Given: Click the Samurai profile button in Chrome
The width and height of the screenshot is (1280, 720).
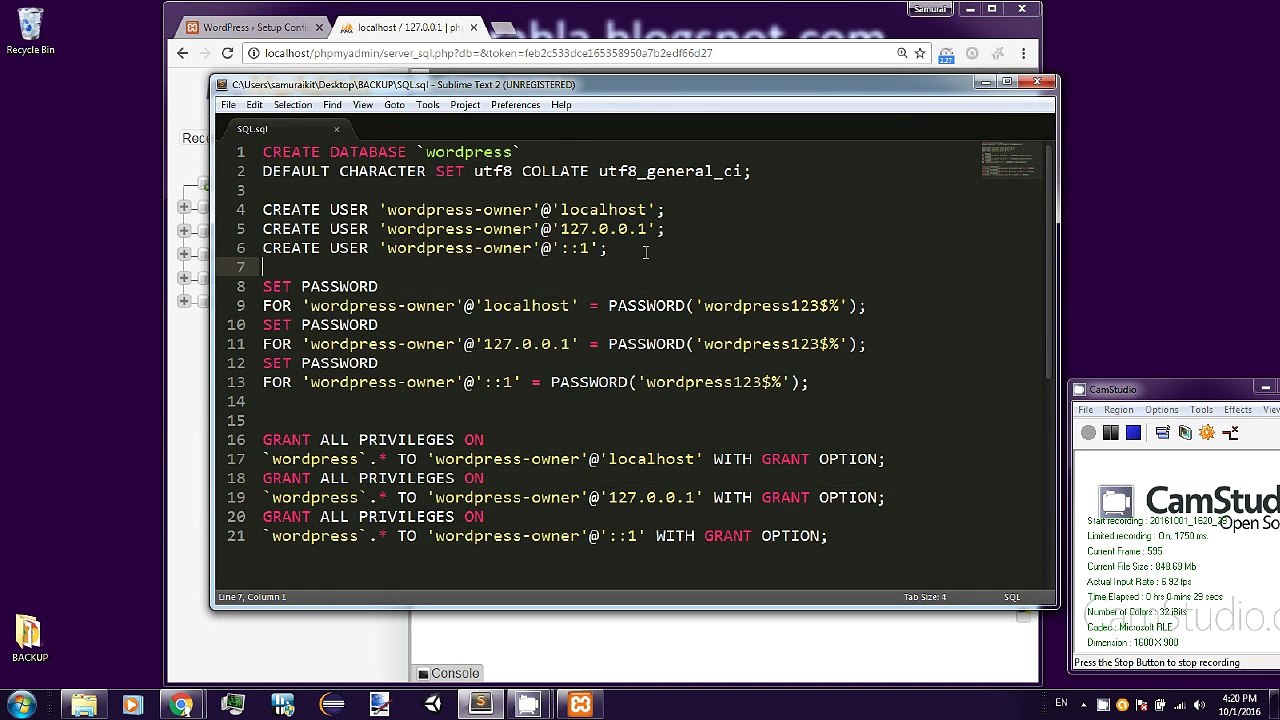Looking at the screenshot, I should point(930,9).
